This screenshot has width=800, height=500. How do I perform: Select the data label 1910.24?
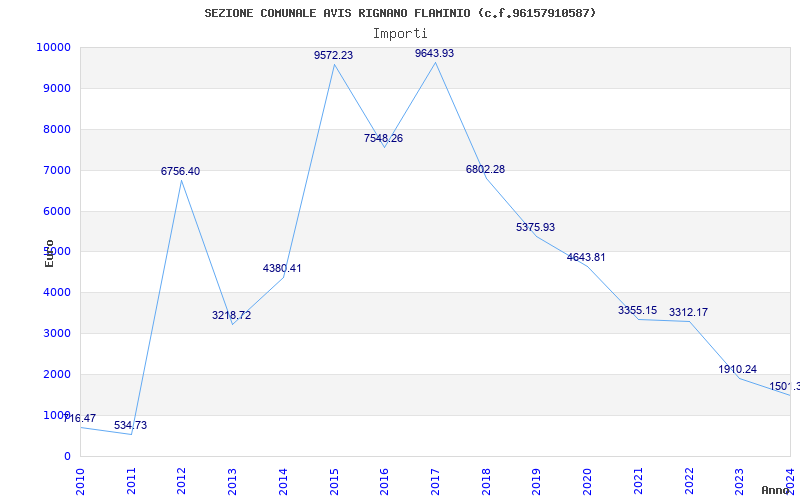click(738, 369)
